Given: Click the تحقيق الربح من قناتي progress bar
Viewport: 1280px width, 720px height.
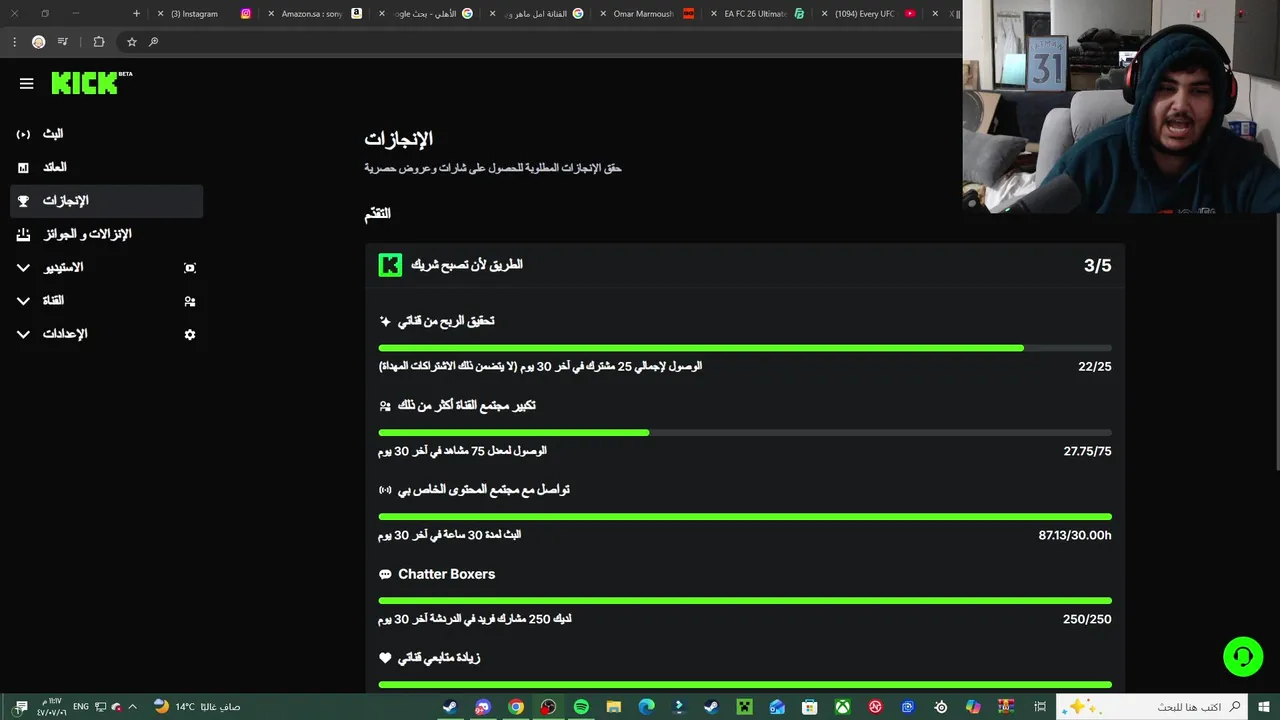Looking at the screenshot, I should pyautogui.click(x=745, y=348).
